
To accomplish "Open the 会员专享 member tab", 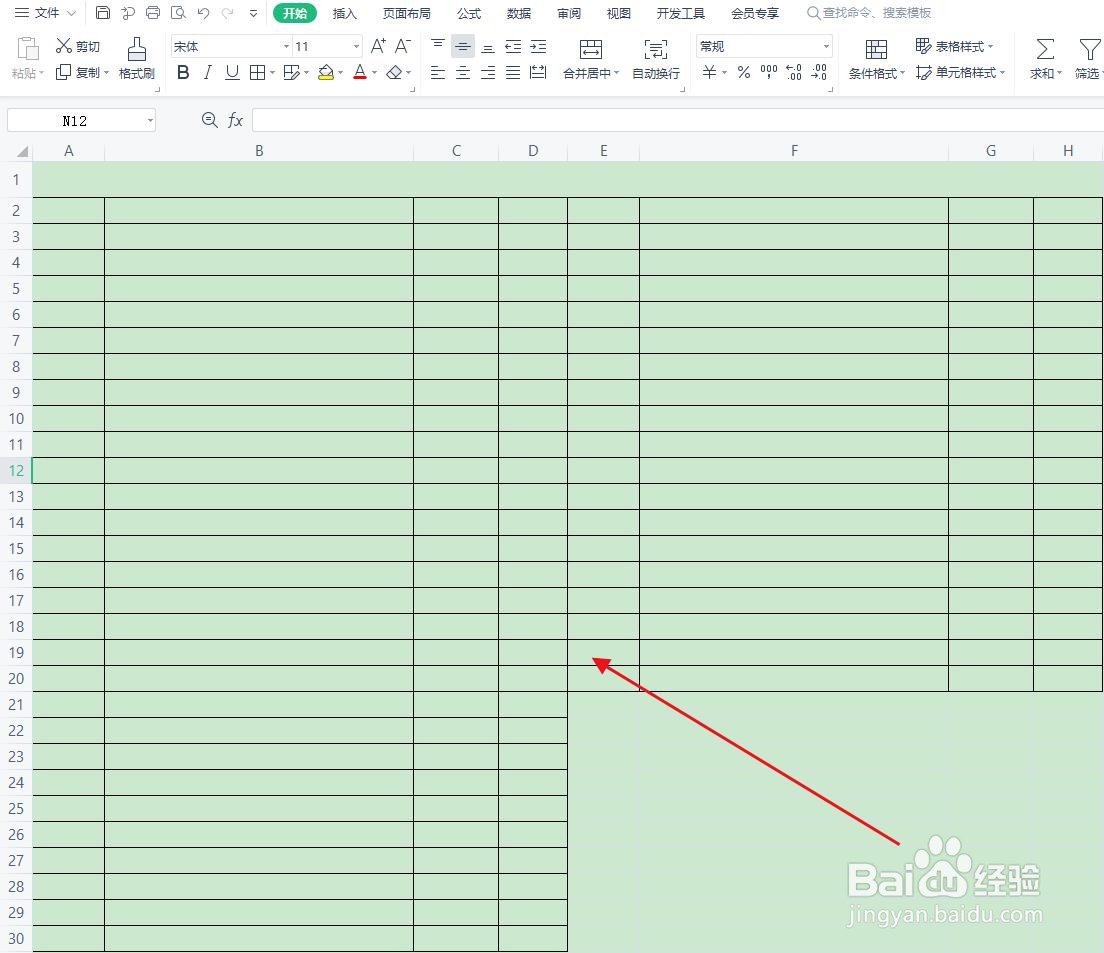I will click(x=755, y=13).
